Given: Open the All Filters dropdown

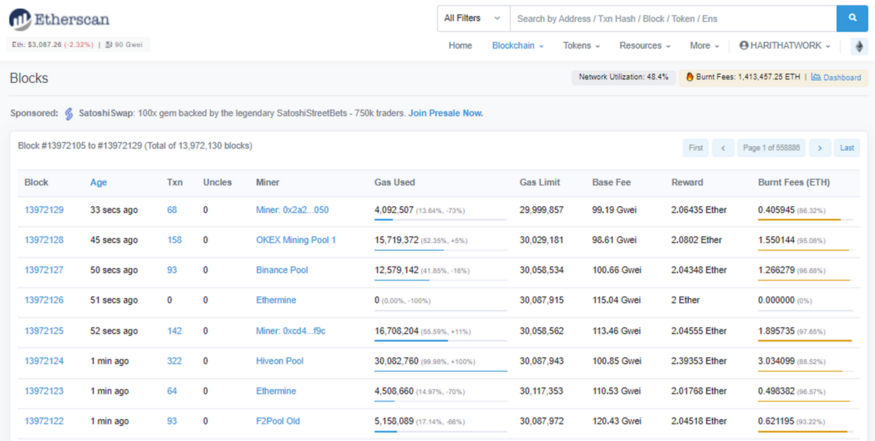Looking at the screenshot, I should (x=473, y=18).
